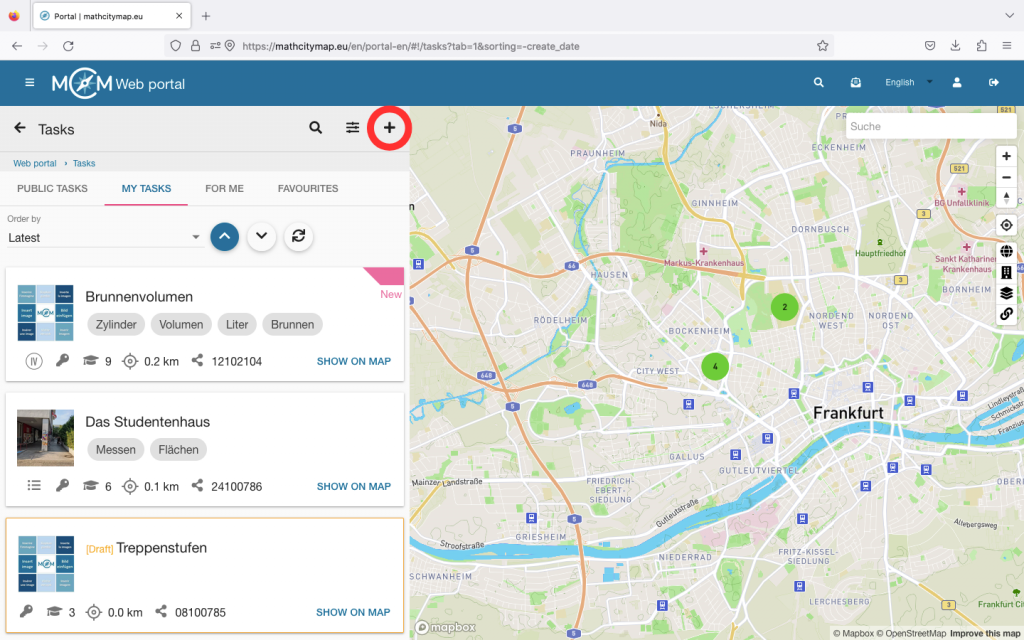Toggle ascending sort order arrow
Screen dimensions: 1024x640
tap(225, 236)
